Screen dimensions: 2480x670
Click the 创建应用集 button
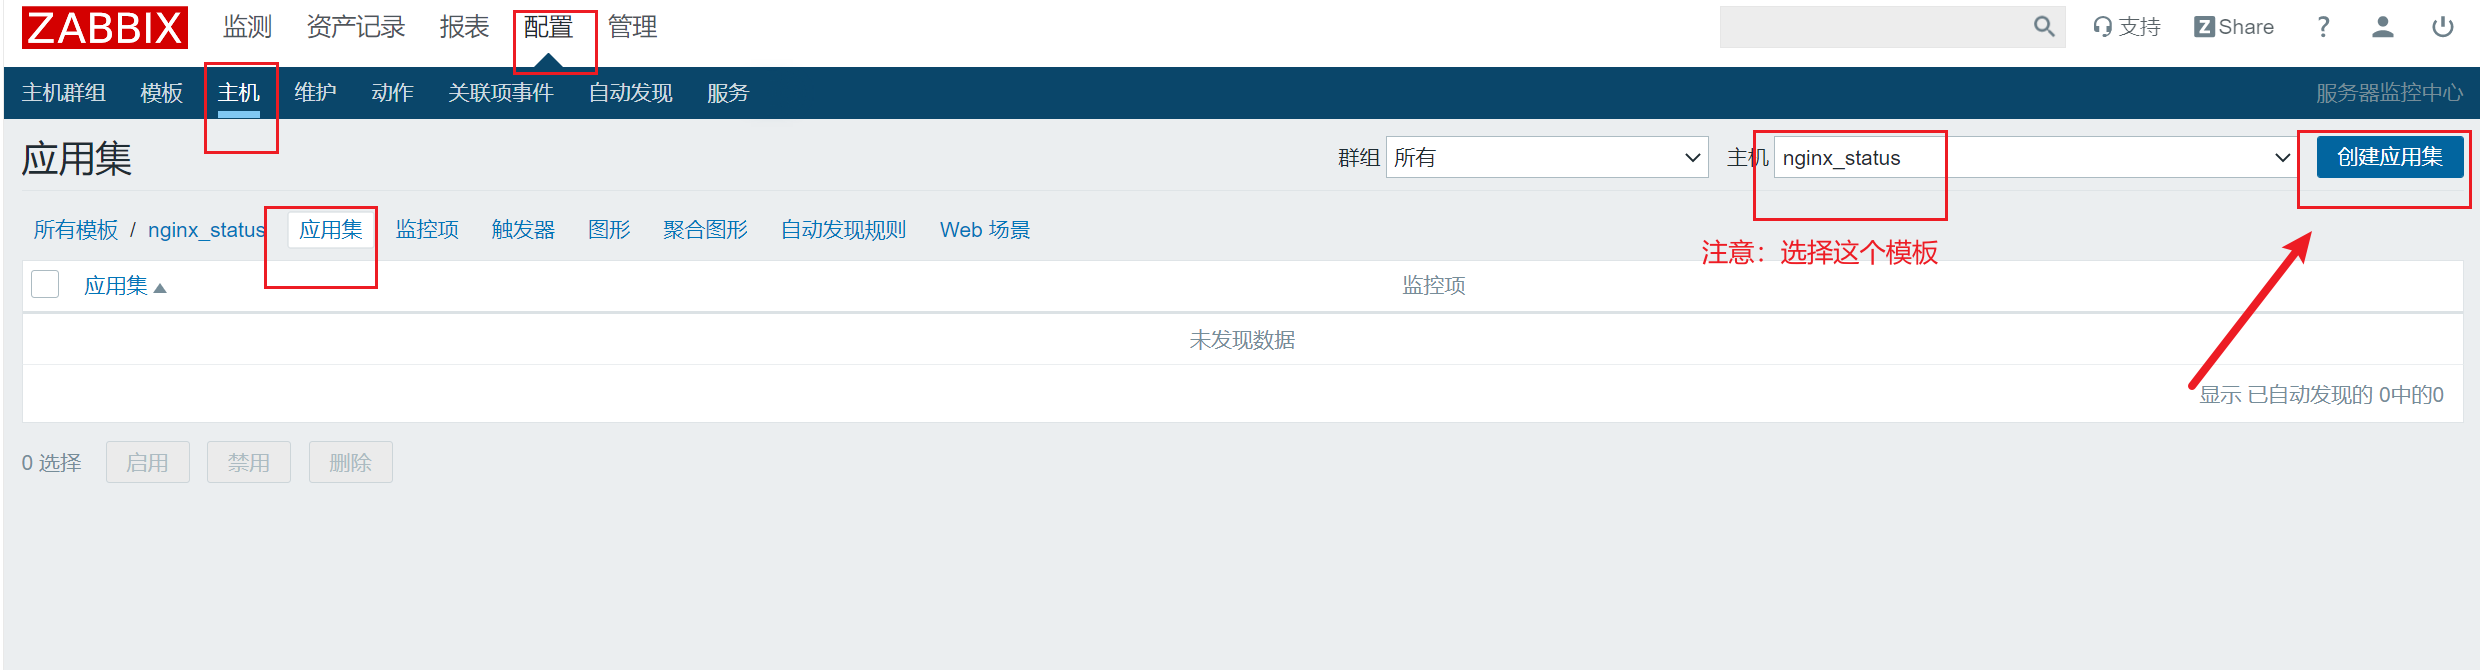pyautogui.click(x=2390, y=157)
